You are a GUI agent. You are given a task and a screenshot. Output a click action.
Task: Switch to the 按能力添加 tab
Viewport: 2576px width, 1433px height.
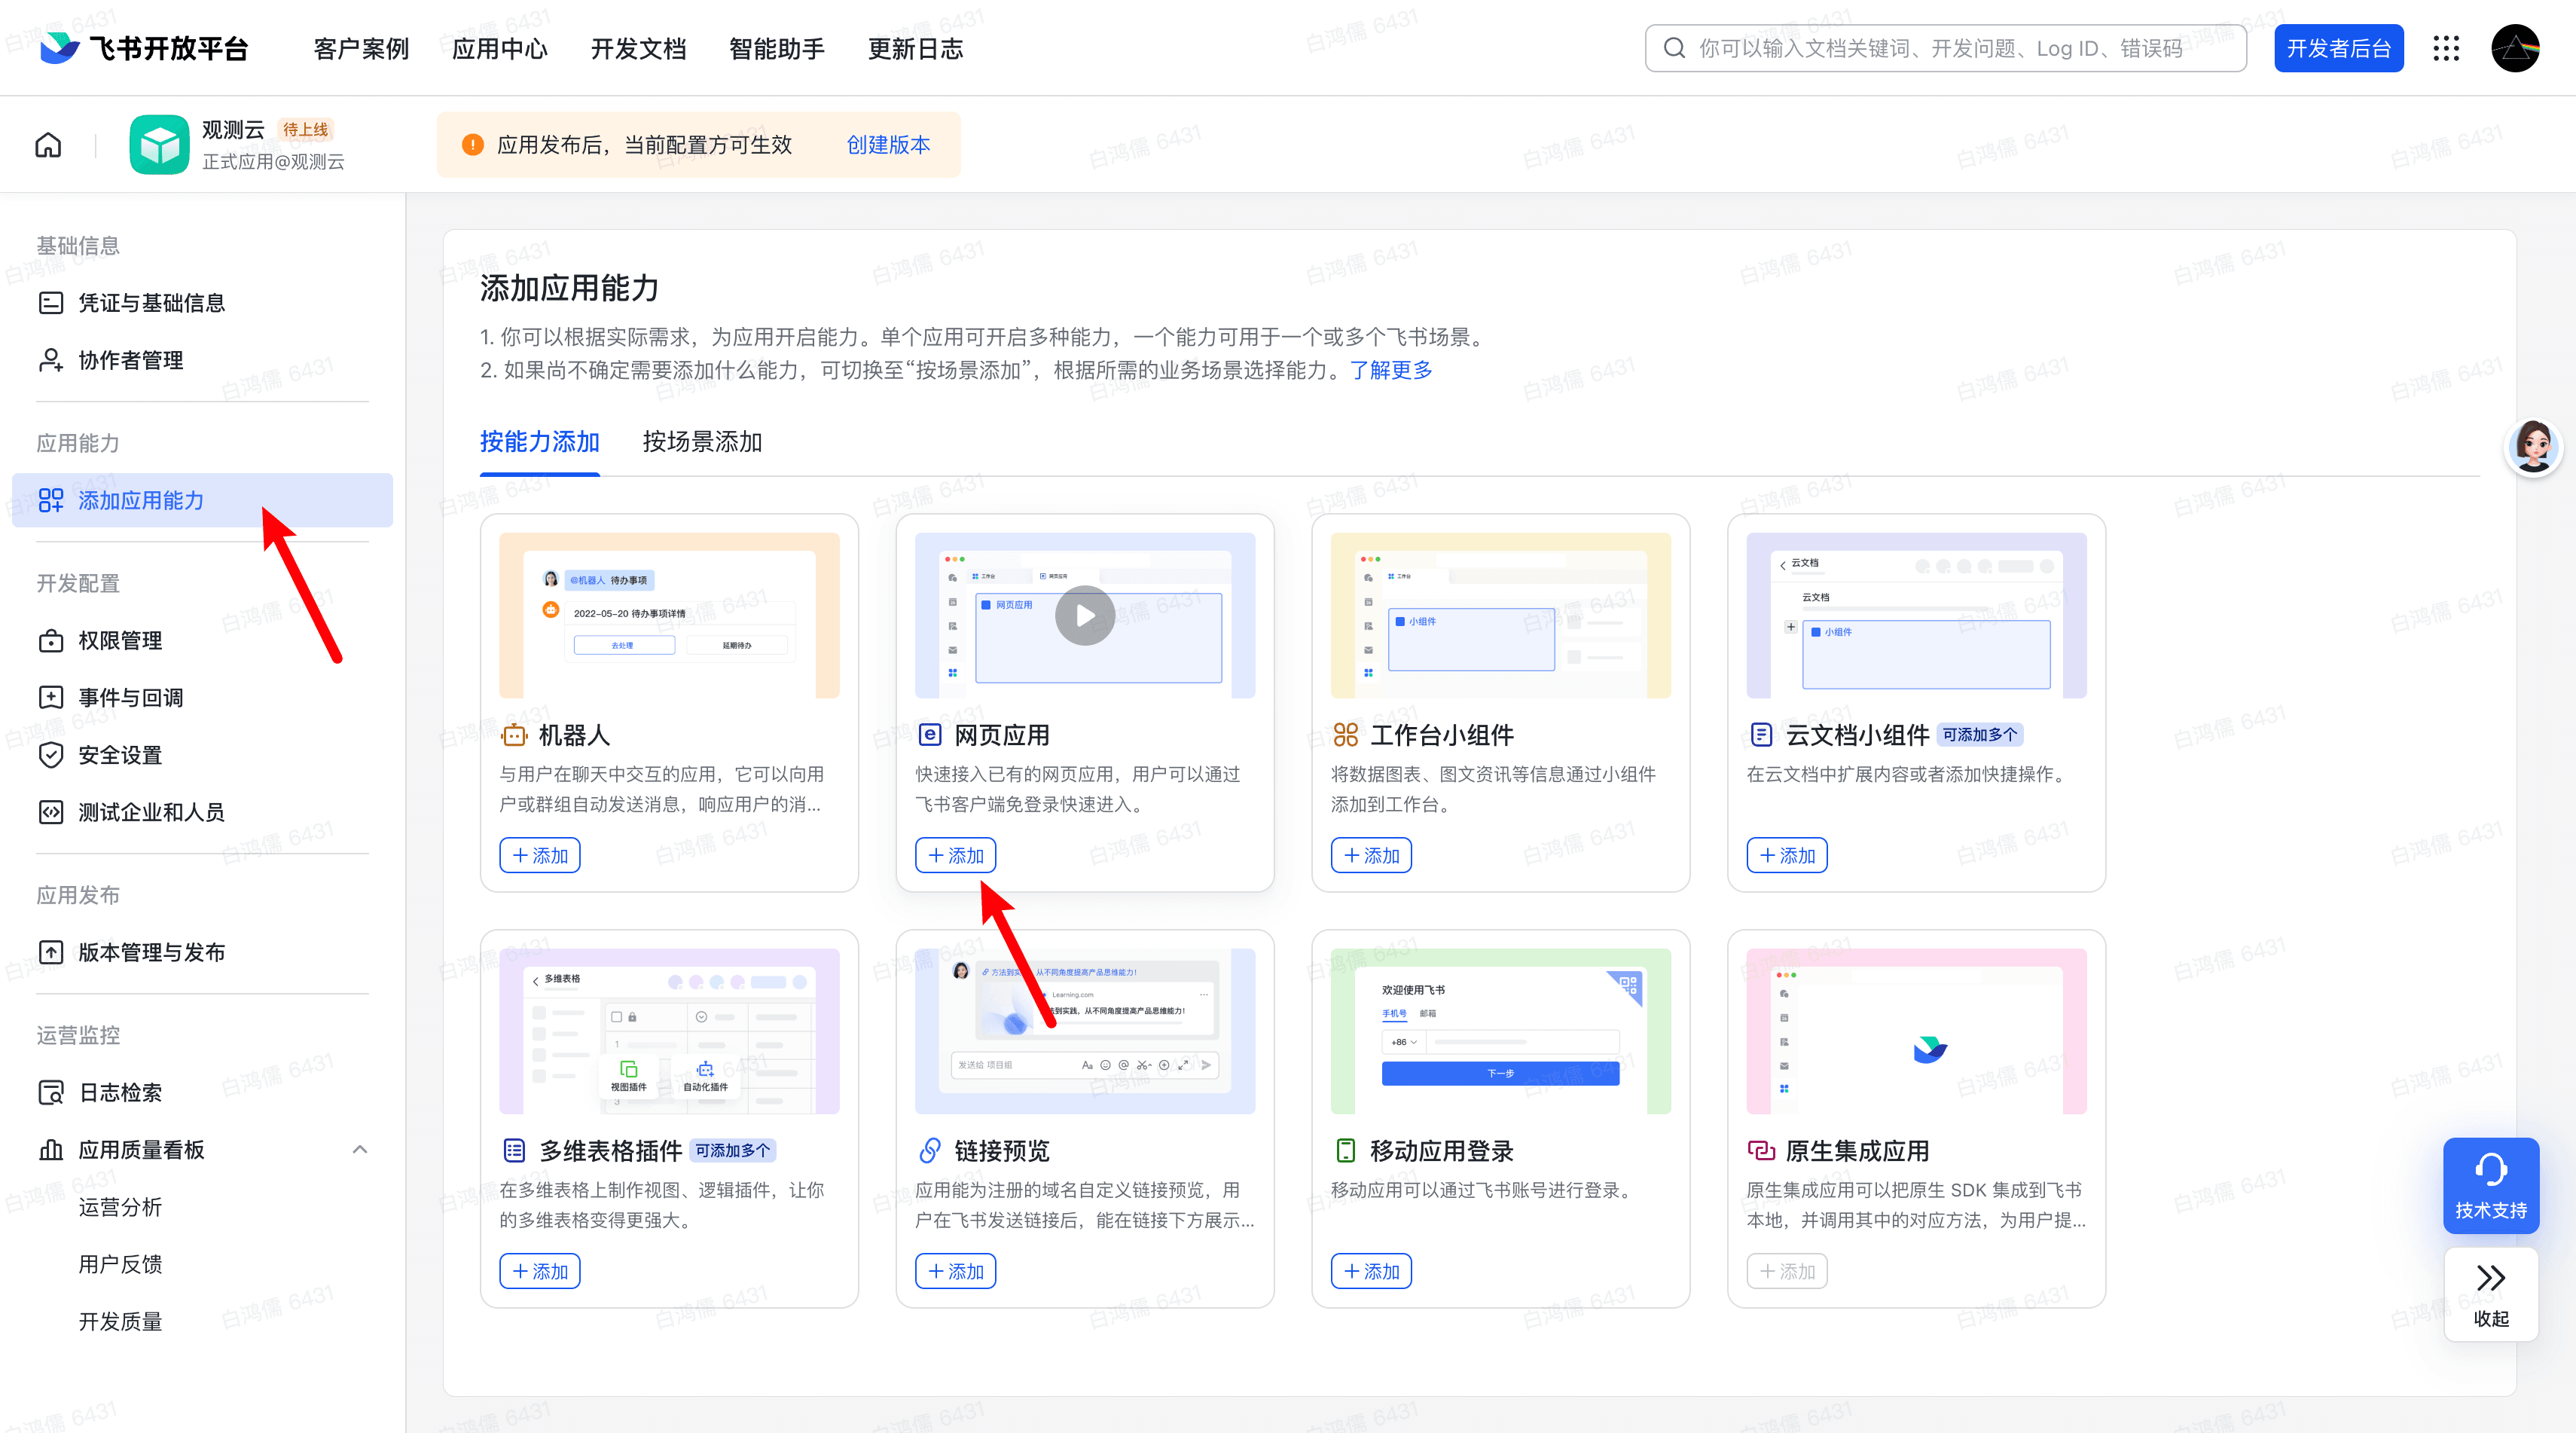click(540, 442)
